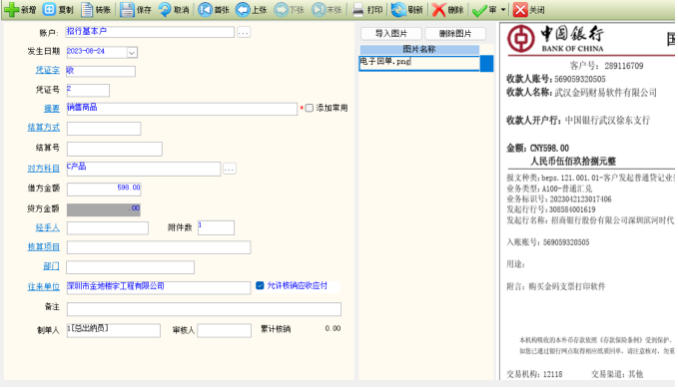Click the 备注 input field
This screenshot has height=390, width=678.
204,309
